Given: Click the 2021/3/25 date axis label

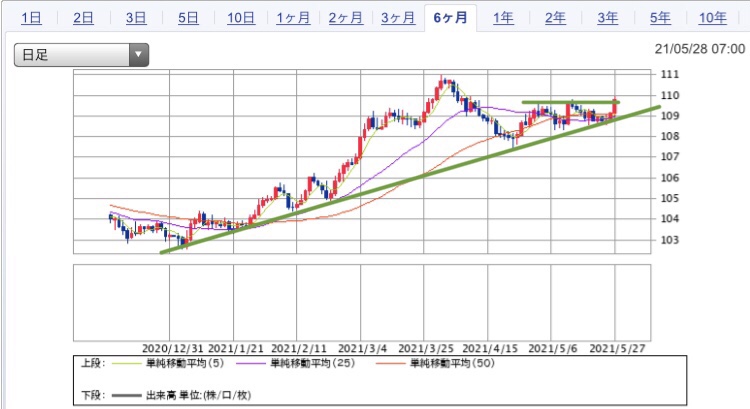Looking at the screenshot, I should [426, 348].
